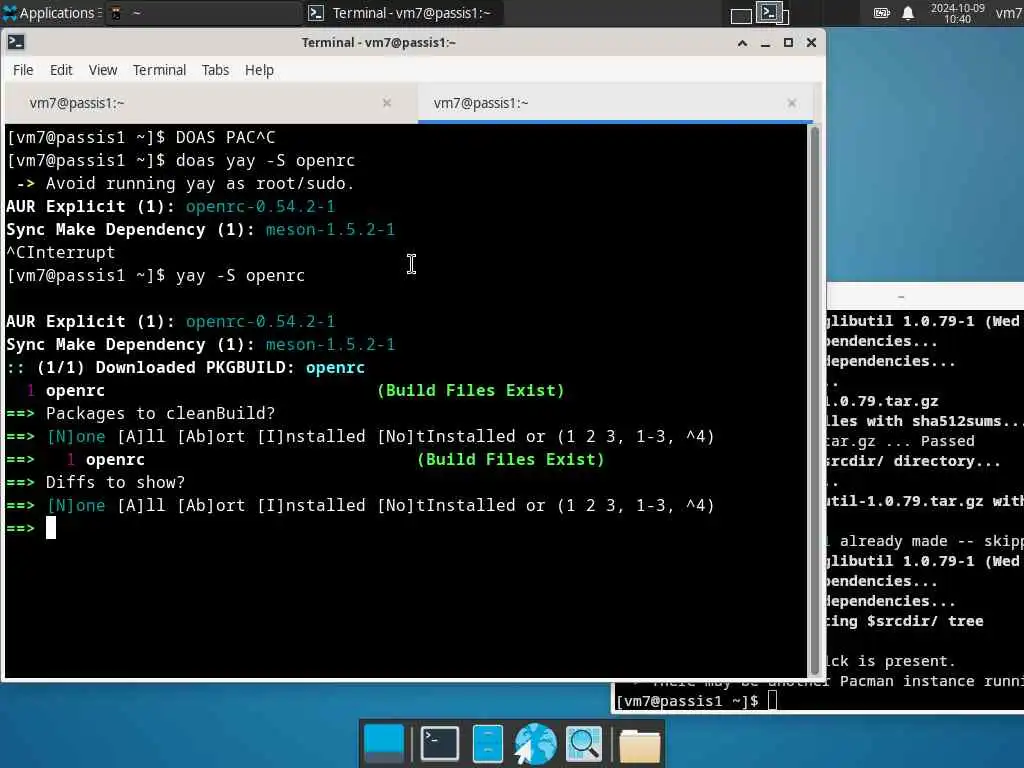Click 'already made -- skipp' text in background terminal
Image resolution: width=1024 pixels, height=768 pixels.
click(931, 541)
